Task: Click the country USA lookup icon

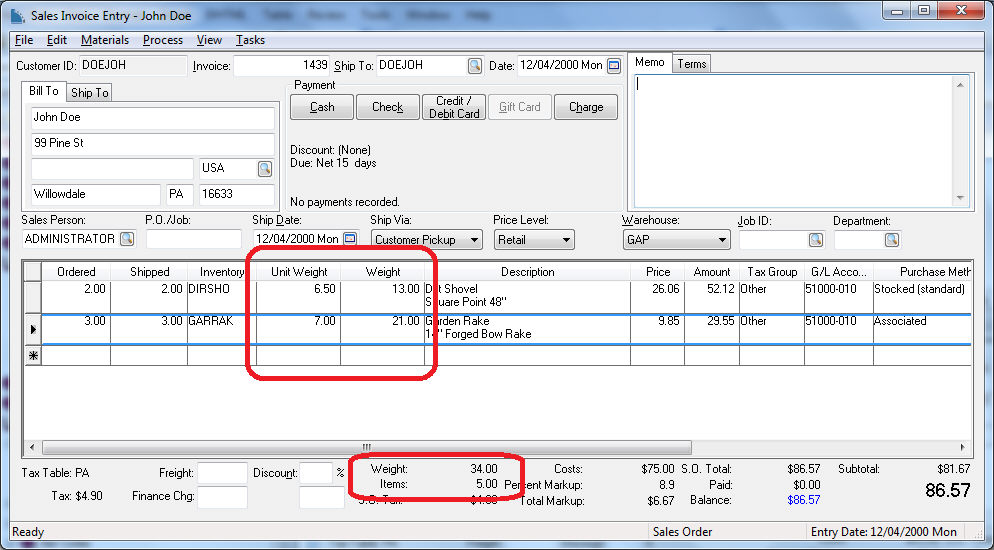Action: [x=265, y=168]
